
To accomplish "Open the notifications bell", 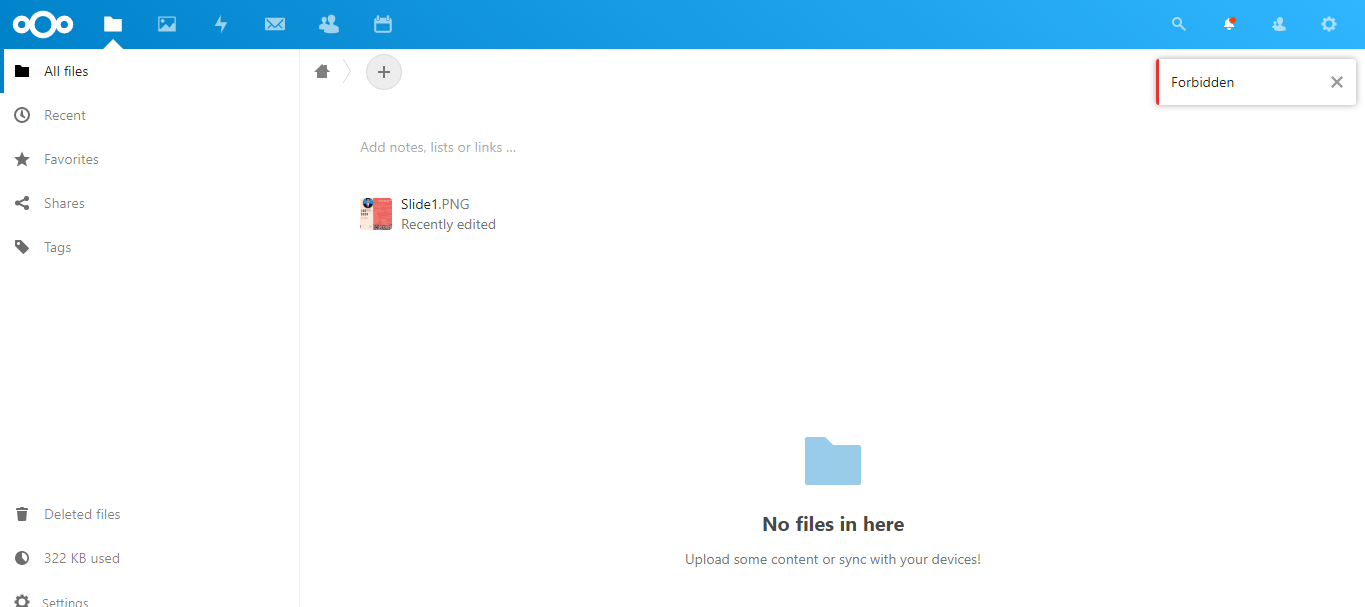I will point(1229,24).
